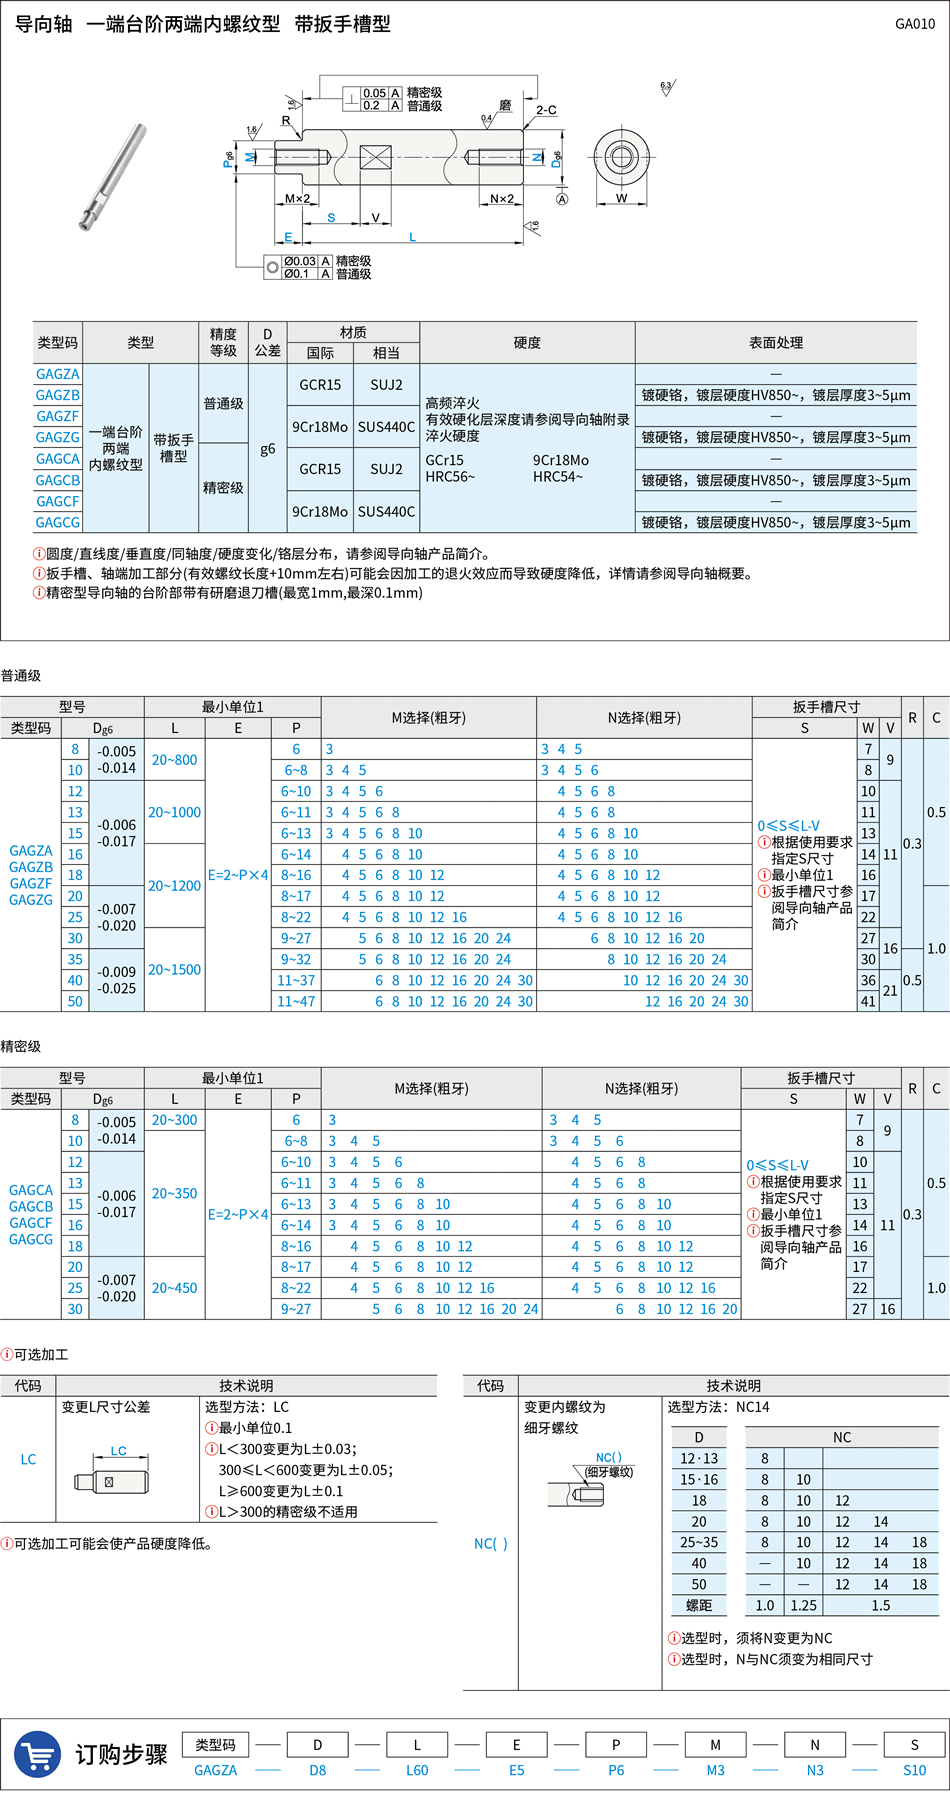Click the N box in the ordering steps

[x=815, y=1745]
